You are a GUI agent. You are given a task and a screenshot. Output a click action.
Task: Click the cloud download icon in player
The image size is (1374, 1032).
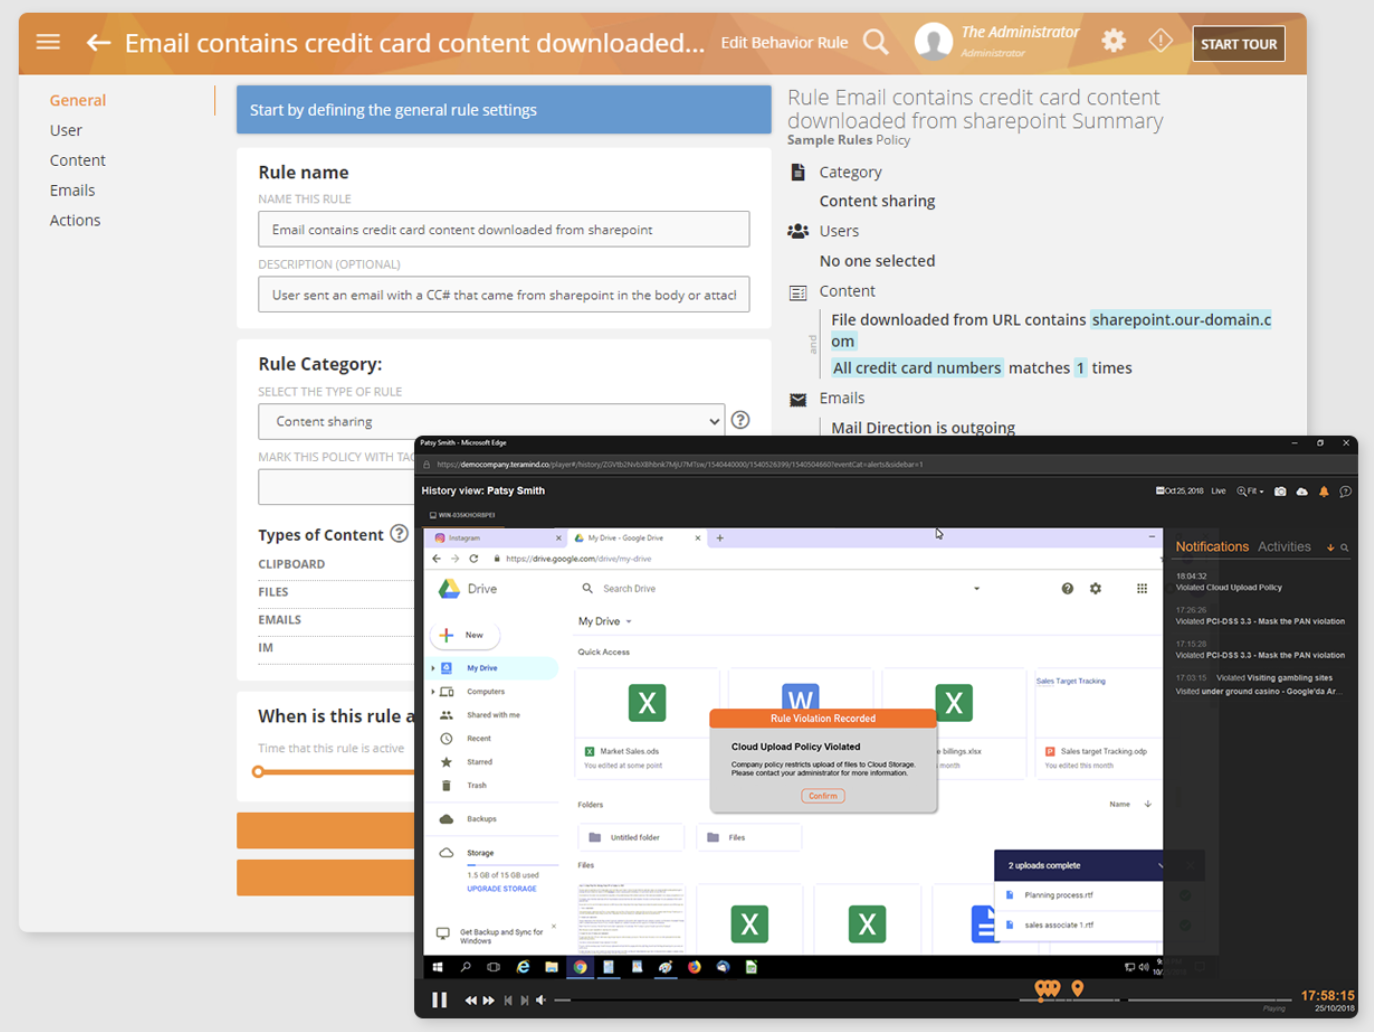(x=1302, y=491)
